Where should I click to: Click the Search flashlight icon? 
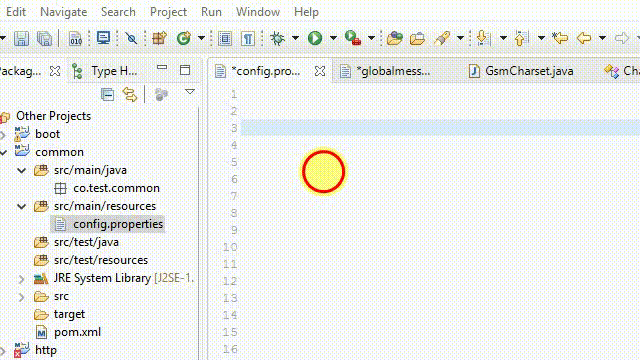point(442,38)
